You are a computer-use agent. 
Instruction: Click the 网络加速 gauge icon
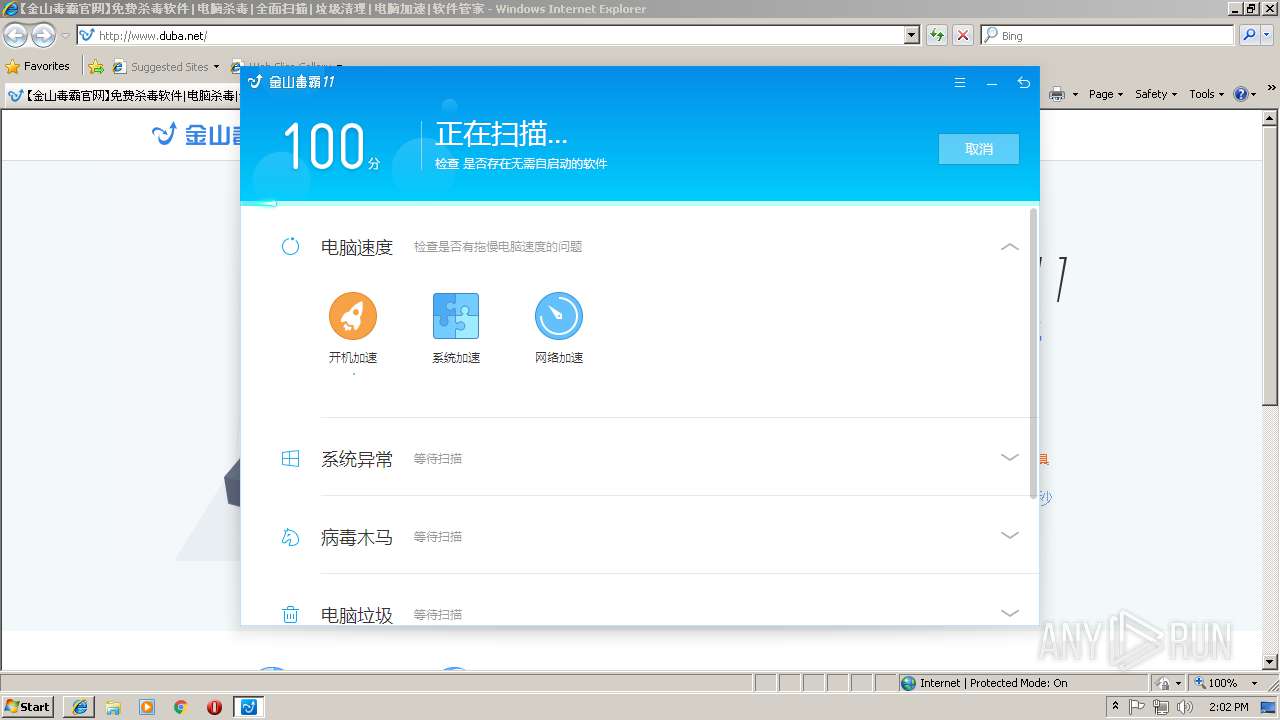point(559,316)
